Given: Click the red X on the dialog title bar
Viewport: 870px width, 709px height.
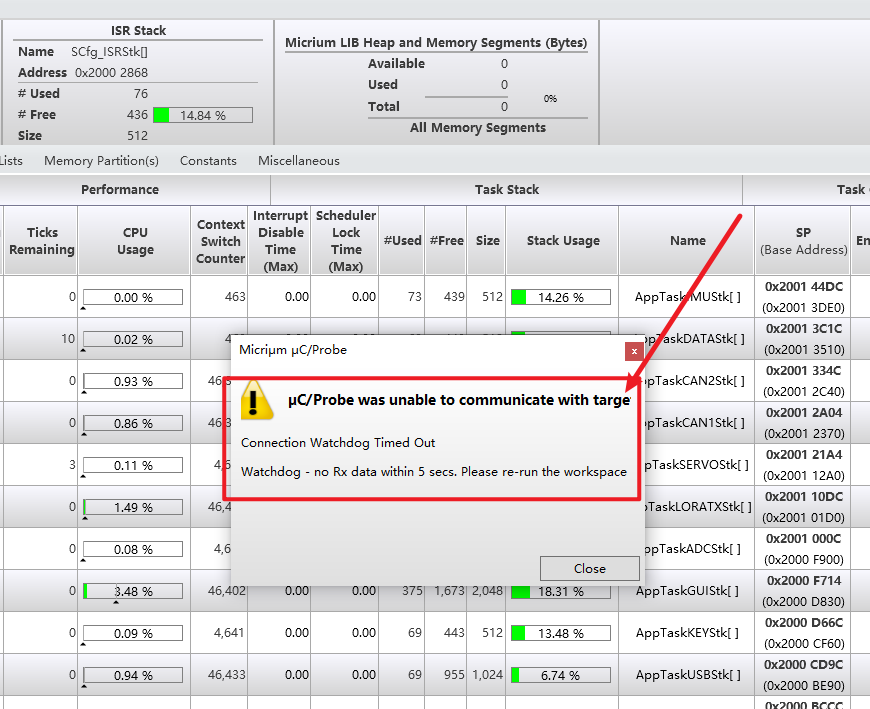Looking at the screenshot, I should click(634, 351).
